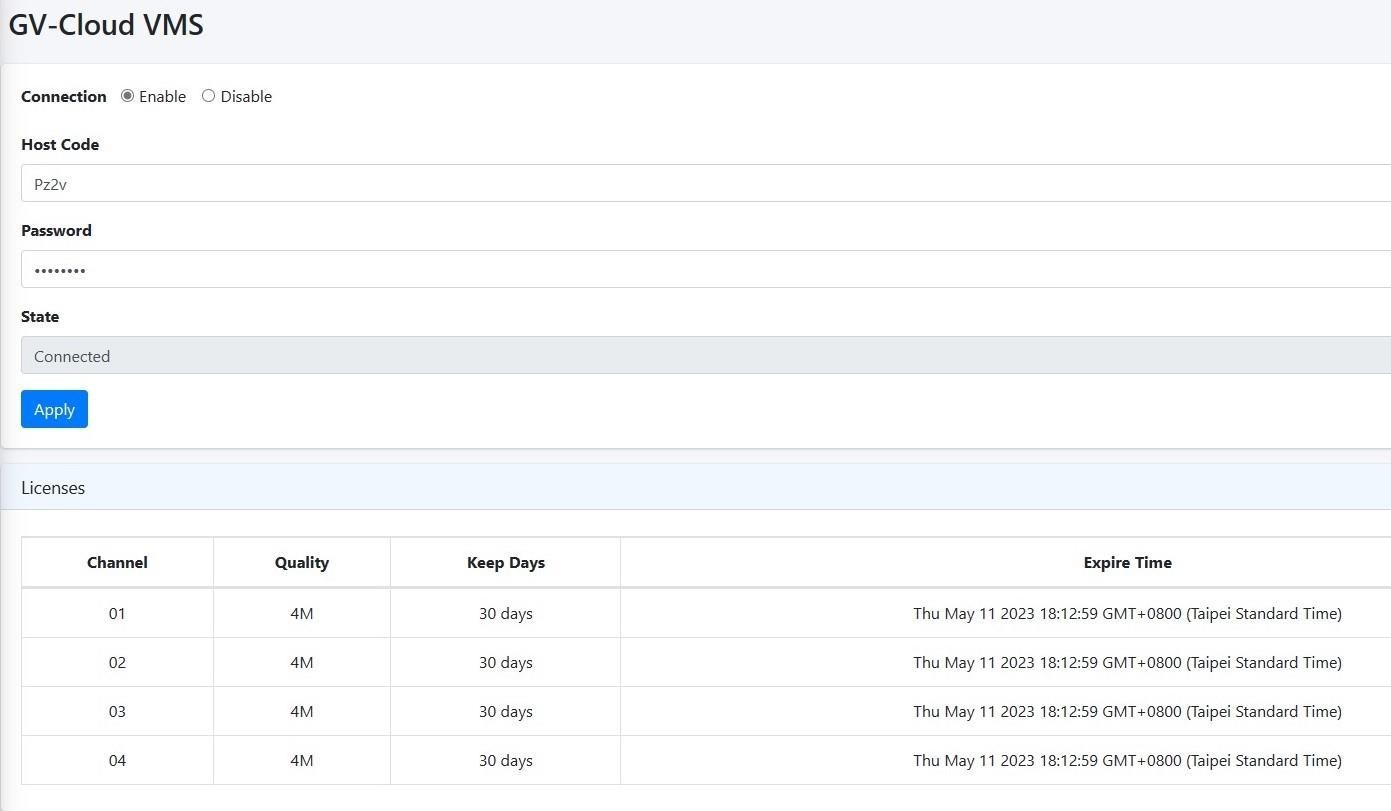Click the Host Code input field

[x=700, y=184]
